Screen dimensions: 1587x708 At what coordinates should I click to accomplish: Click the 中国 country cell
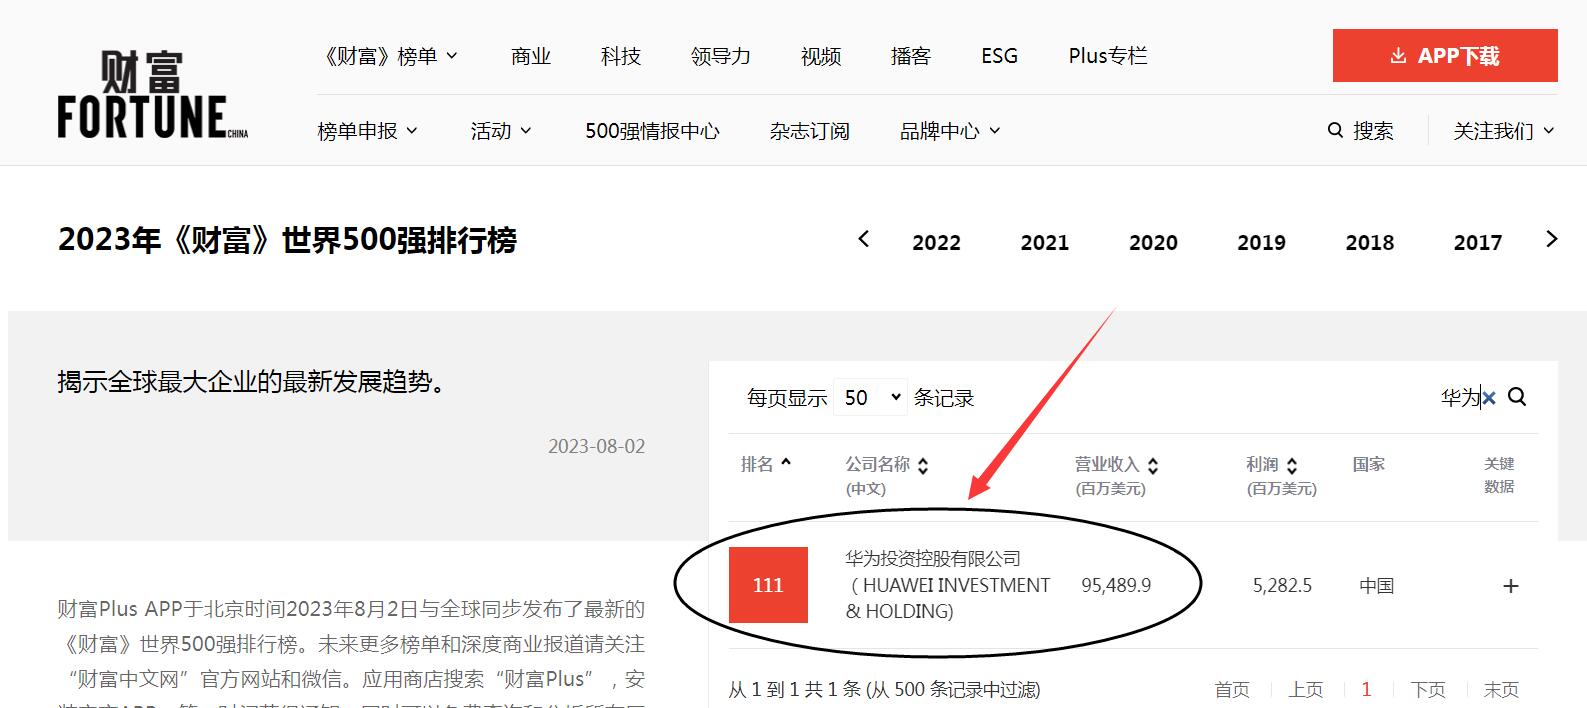[1377, 586]
